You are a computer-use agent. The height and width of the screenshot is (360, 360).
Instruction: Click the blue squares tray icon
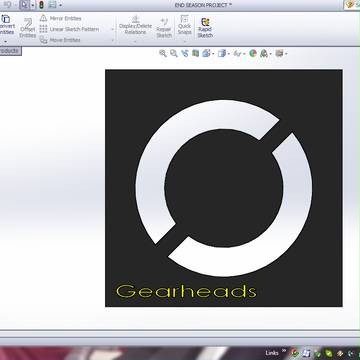(307, 353)
